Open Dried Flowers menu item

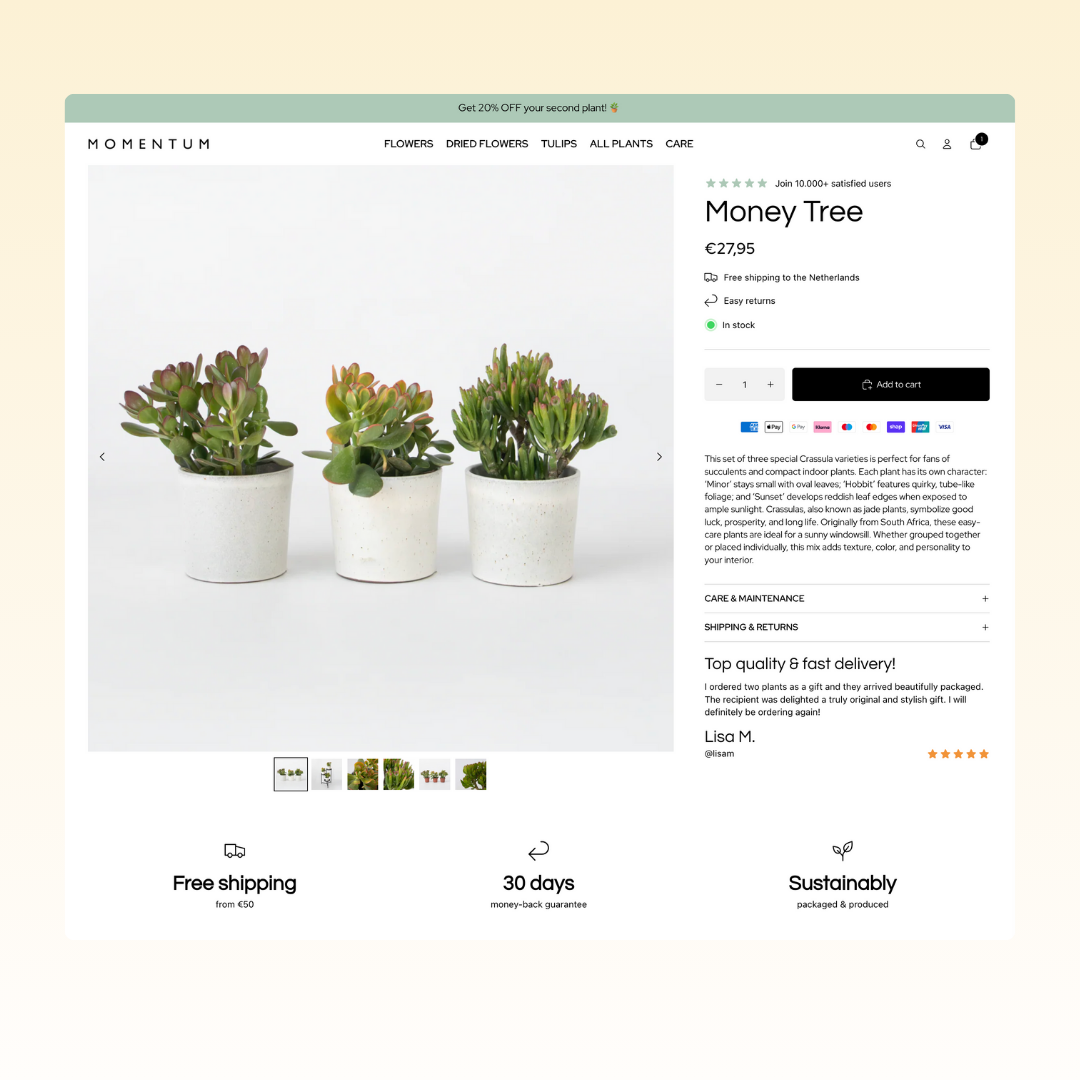[487, 144]
